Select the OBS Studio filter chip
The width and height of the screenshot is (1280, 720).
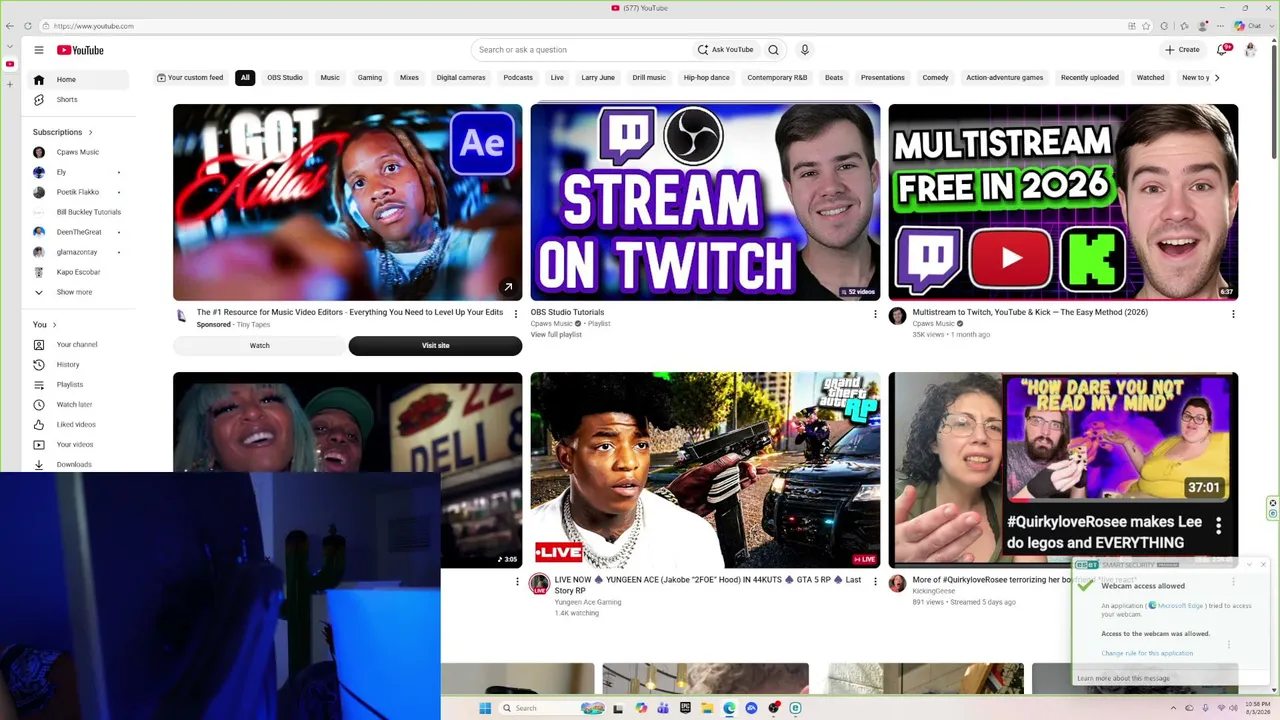coord(285,77)
